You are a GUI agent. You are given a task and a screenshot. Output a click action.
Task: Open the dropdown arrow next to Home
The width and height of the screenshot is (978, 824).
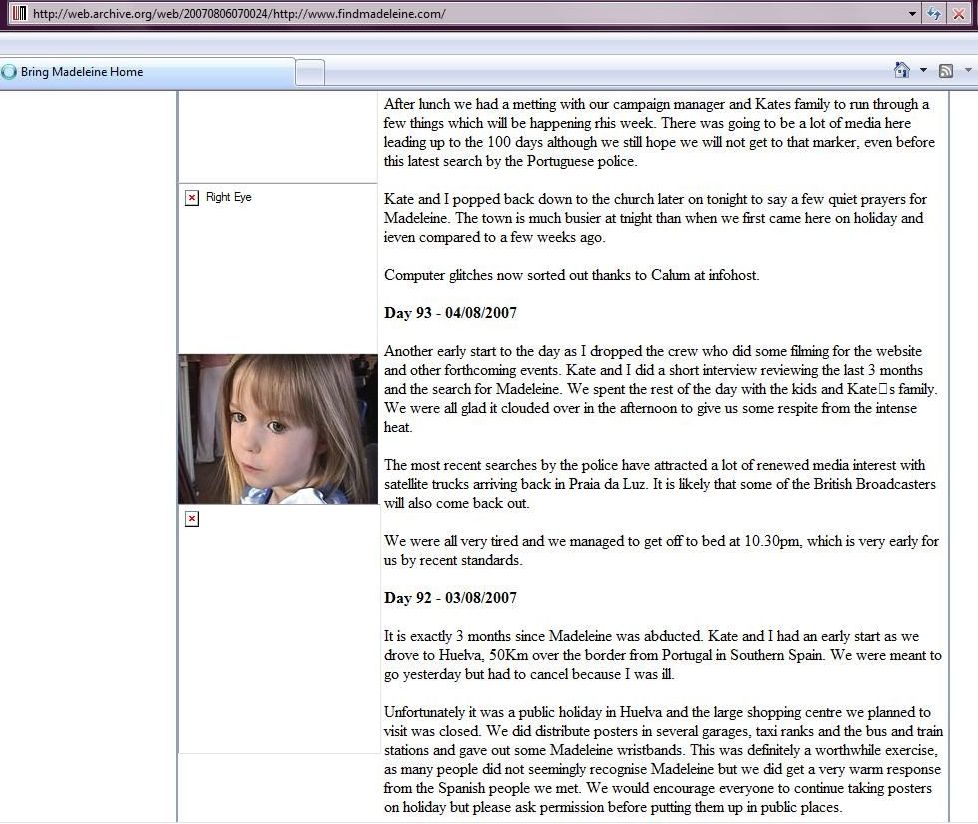[923, 71]
